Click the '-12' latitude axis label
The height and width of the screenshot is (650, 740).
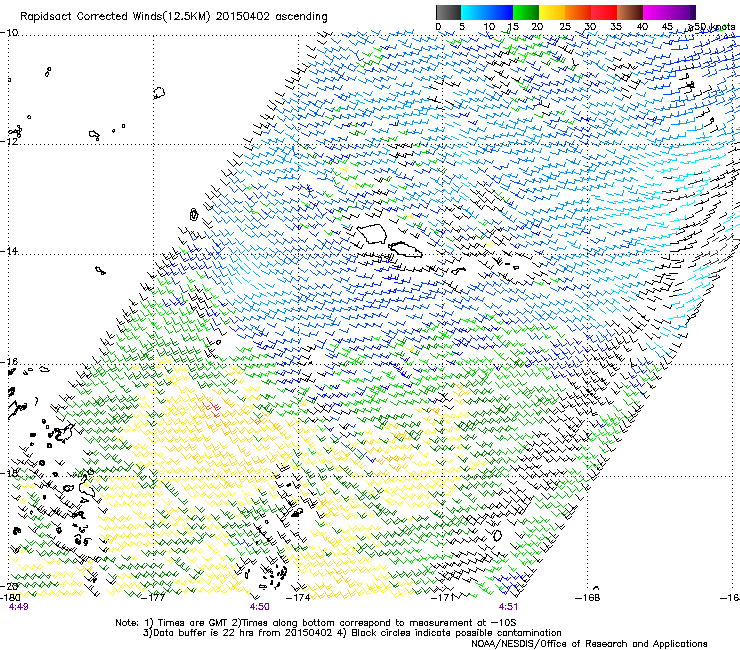click(x=9, y=141)
